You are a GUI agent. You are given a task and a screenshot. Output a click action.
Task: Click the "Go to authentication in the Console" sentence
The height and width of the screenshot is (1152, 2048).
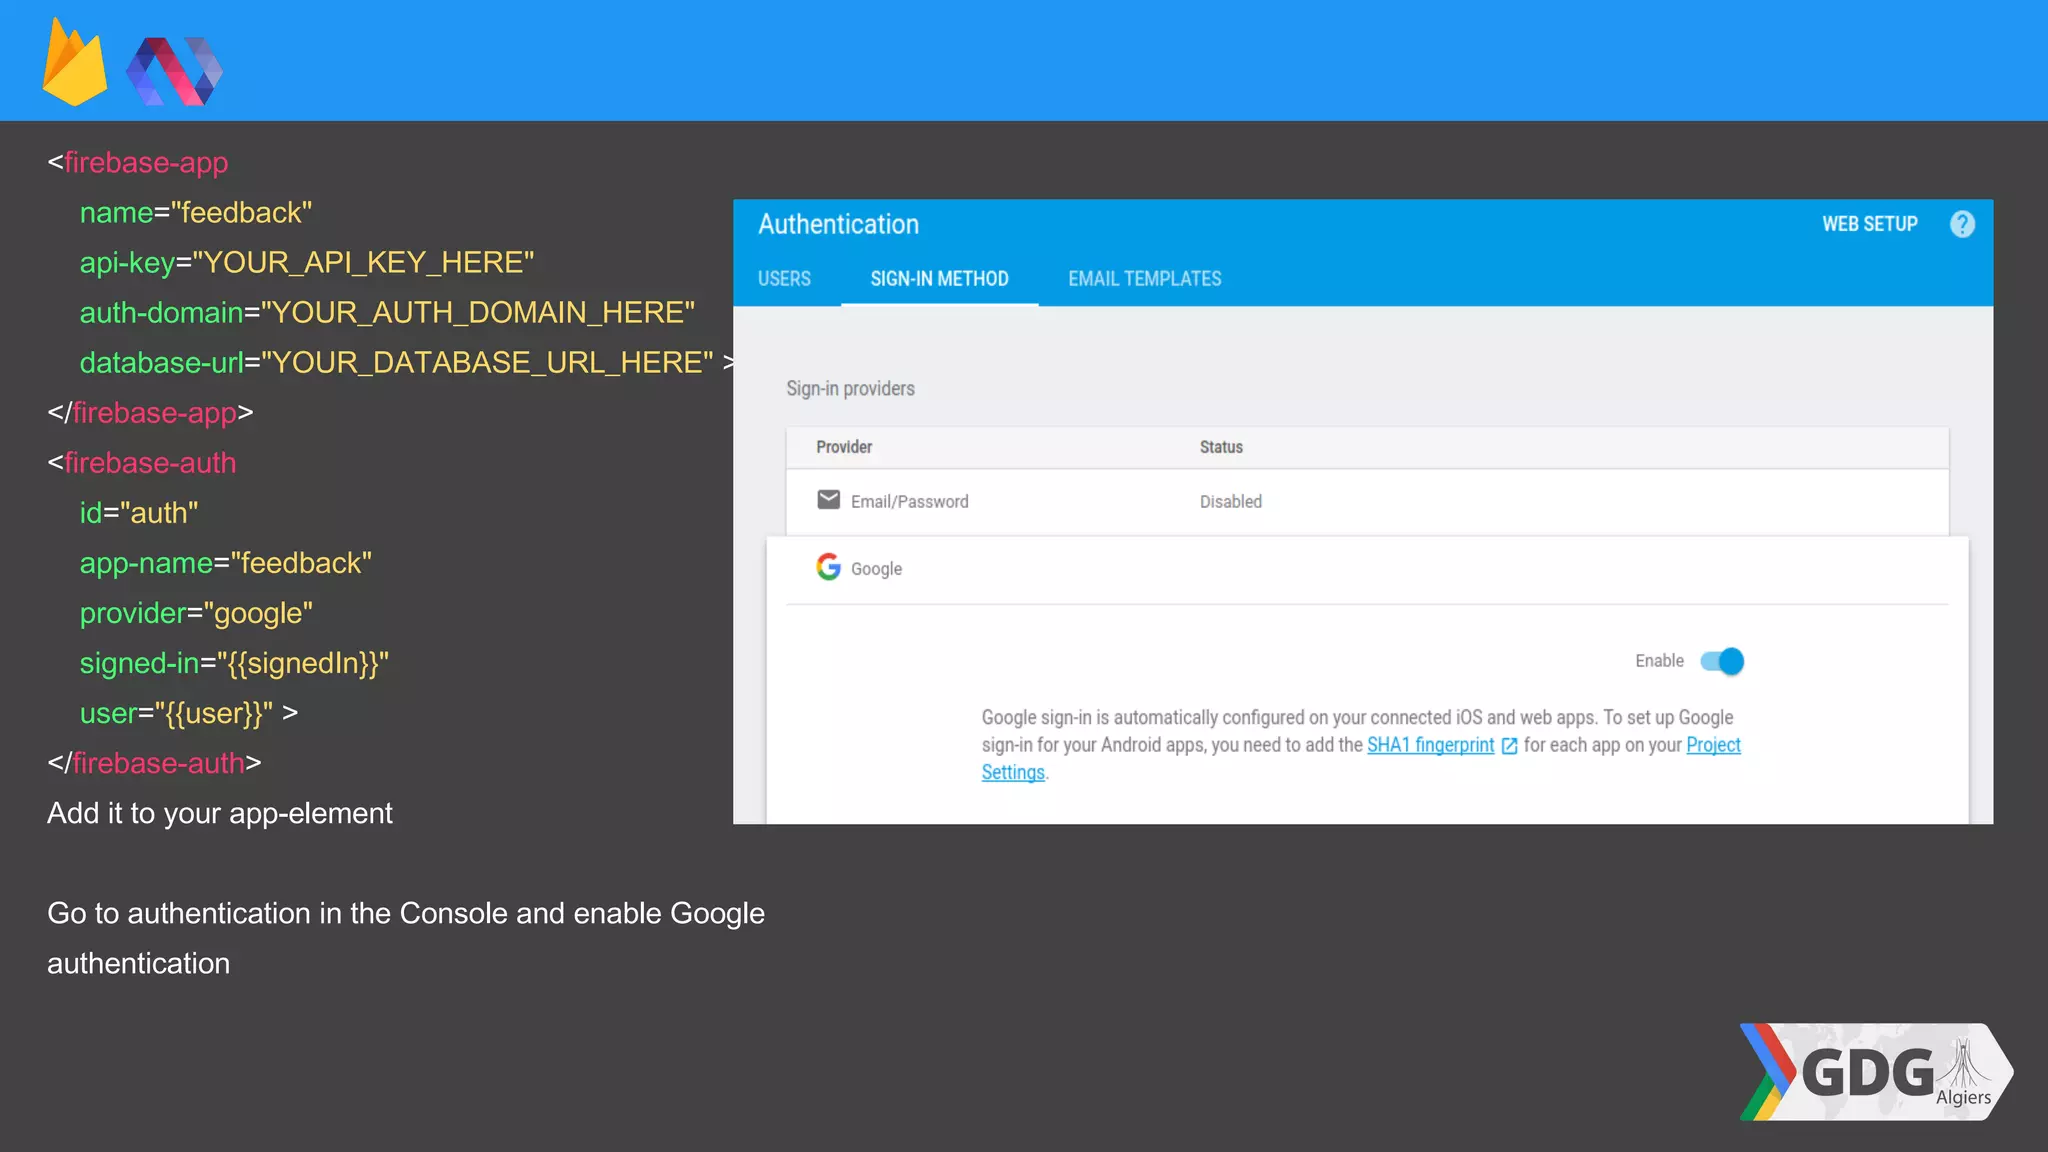click(406, 938)
